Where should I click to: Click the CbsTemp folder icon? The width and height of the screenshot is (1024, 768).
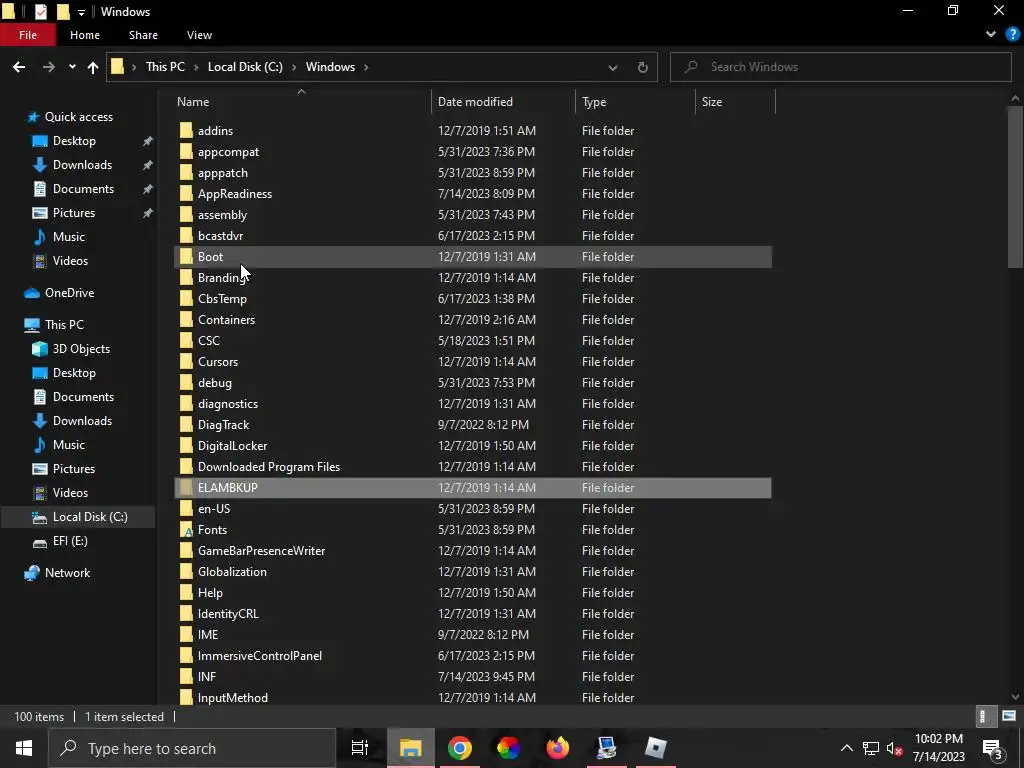click(x=186, y=298)
